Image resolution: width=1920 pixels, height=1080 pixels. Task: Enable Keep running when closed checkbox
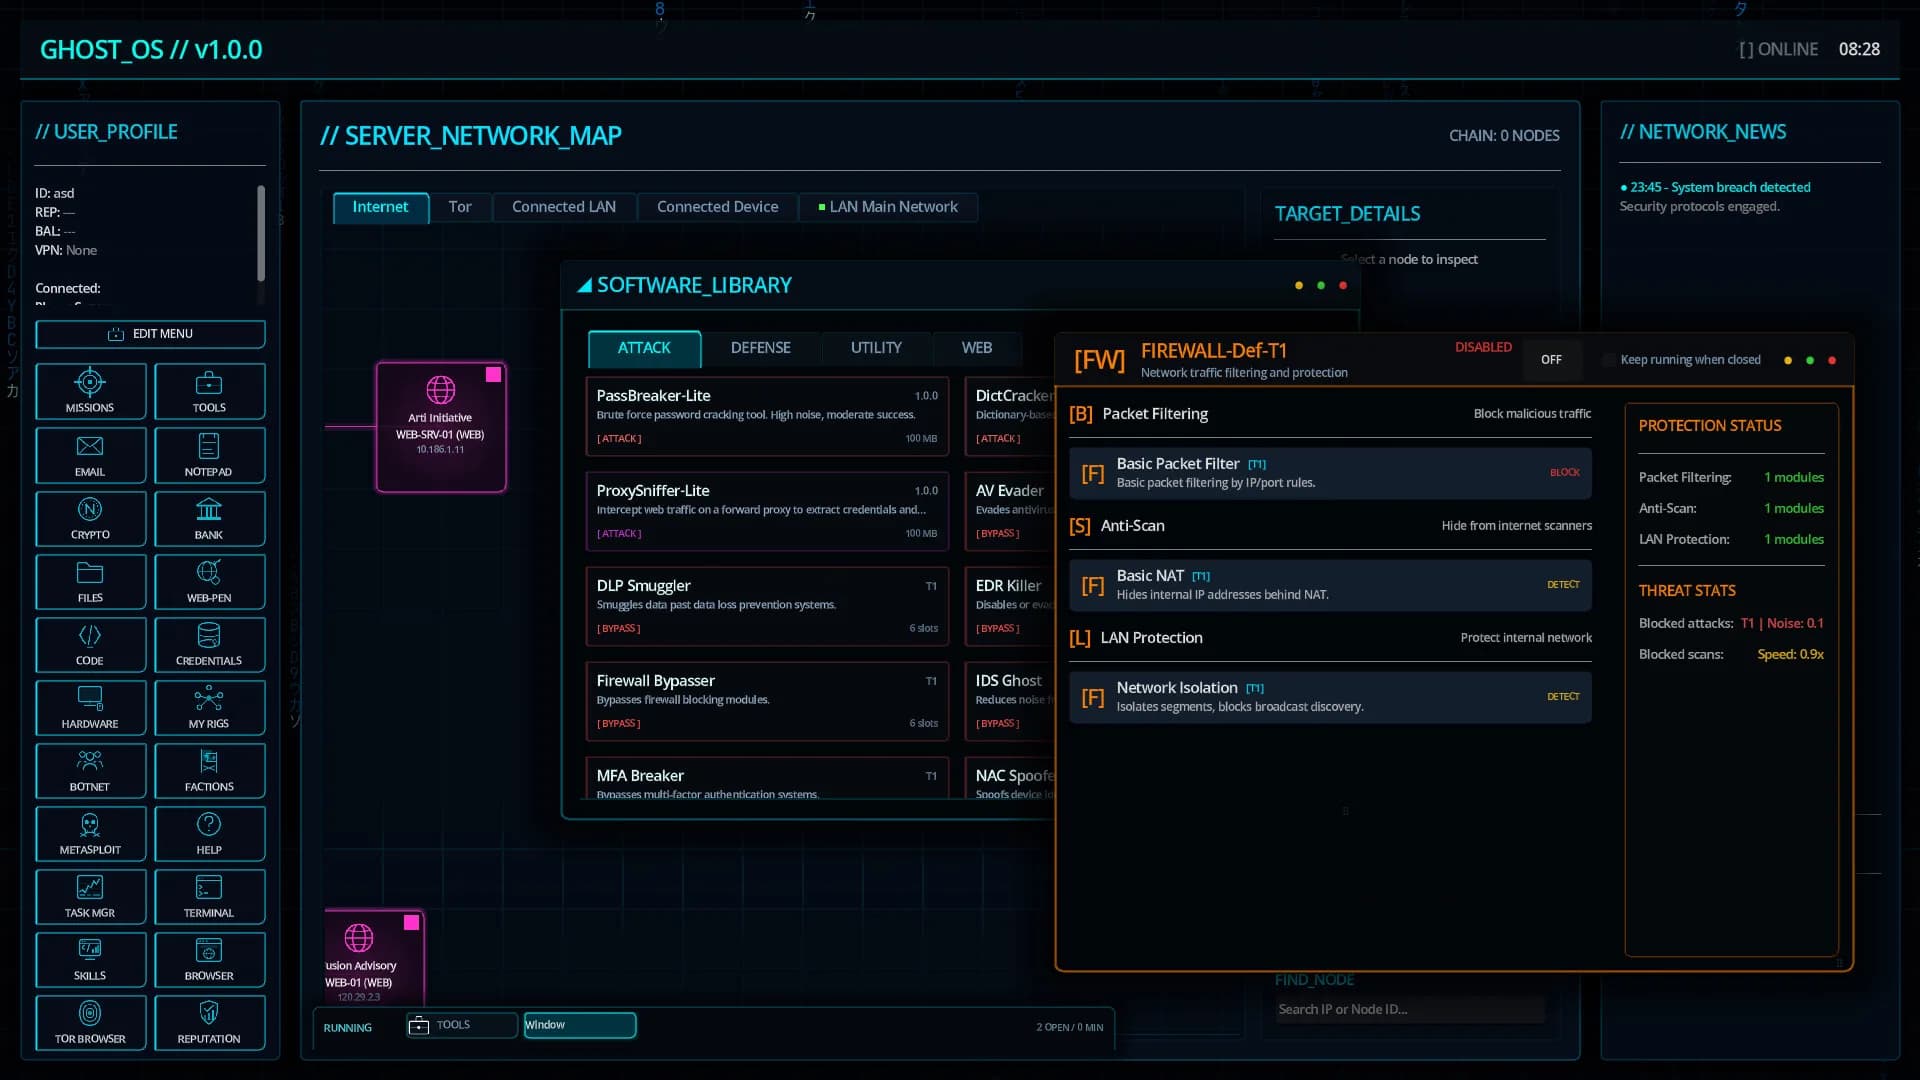click(x=1608, y=360)
